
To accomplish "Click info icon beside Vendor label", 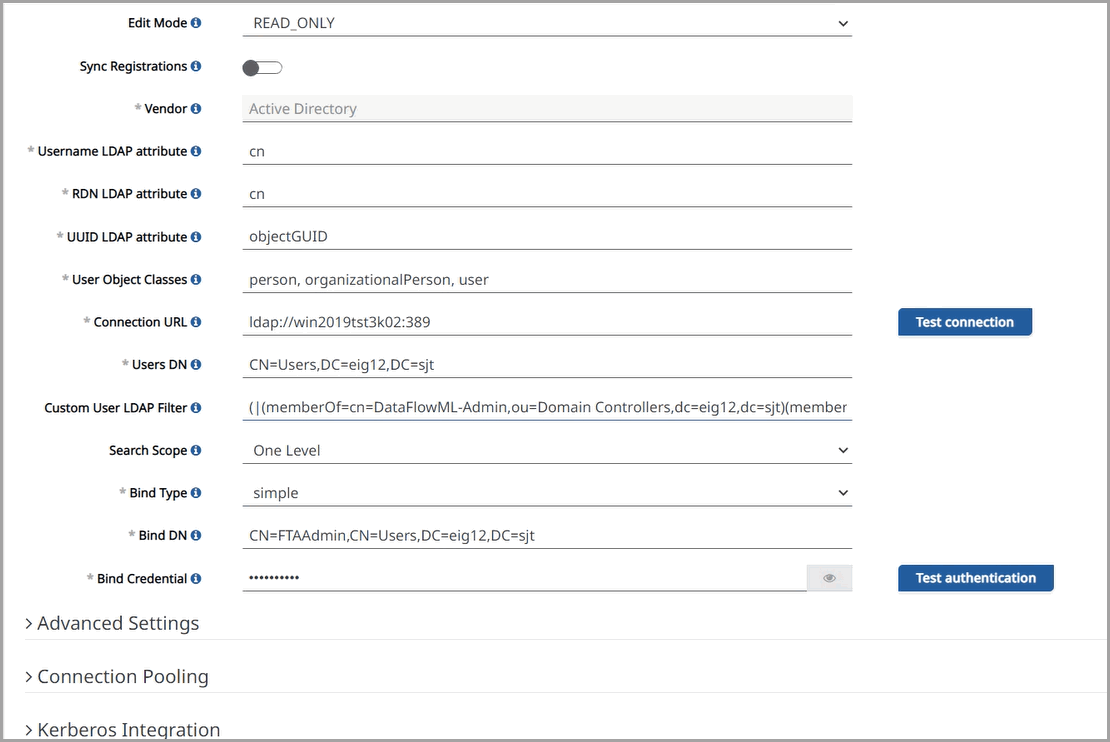I will click(x=196, y=109).
